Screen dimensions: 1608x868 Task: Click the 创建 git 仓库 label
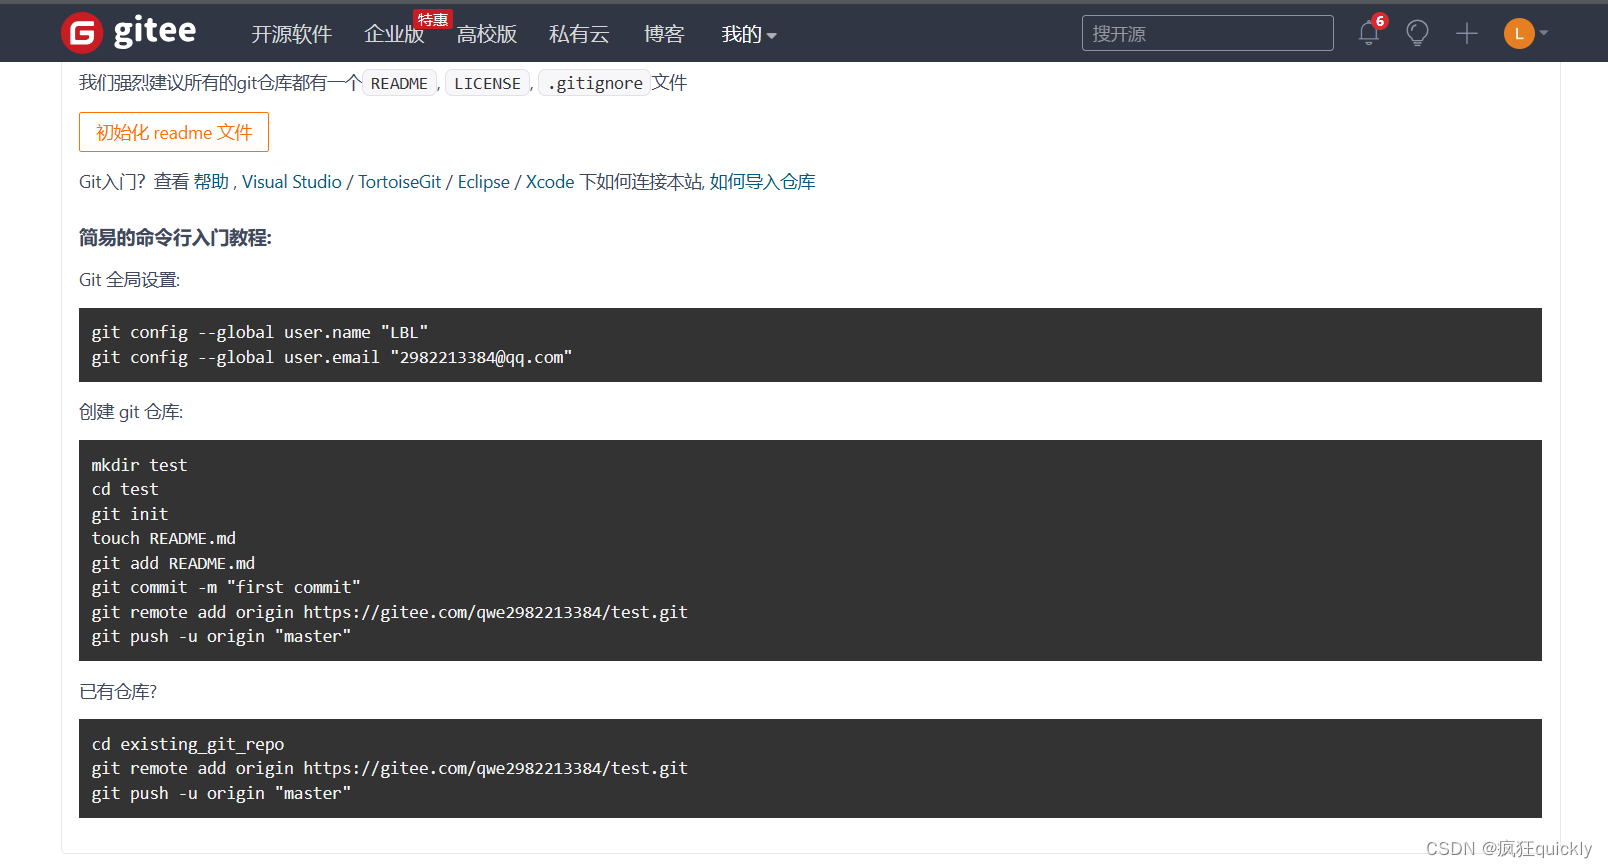coord(131,412)
